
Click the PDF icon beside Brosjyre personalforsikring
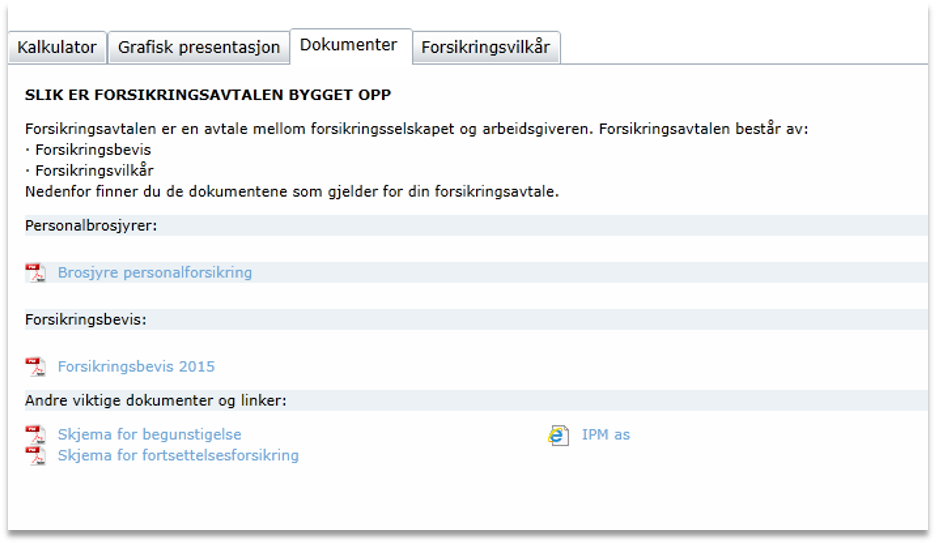point(36,273)
